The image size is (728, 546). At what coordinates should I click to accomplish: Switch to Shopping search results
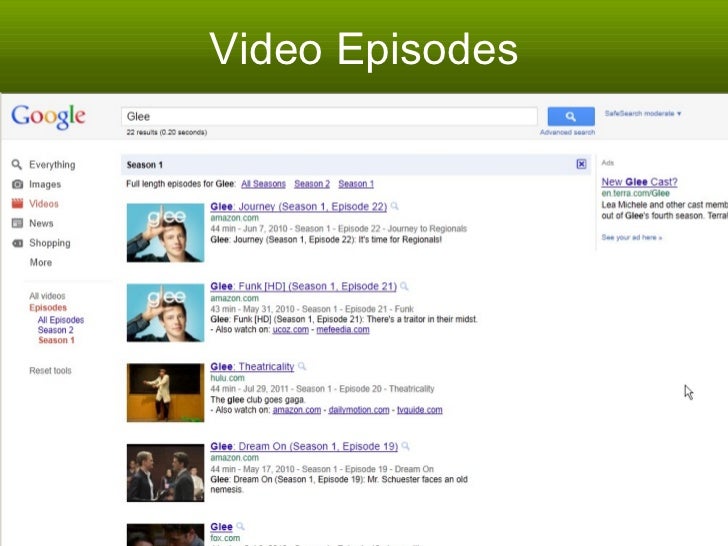(50, 243)
